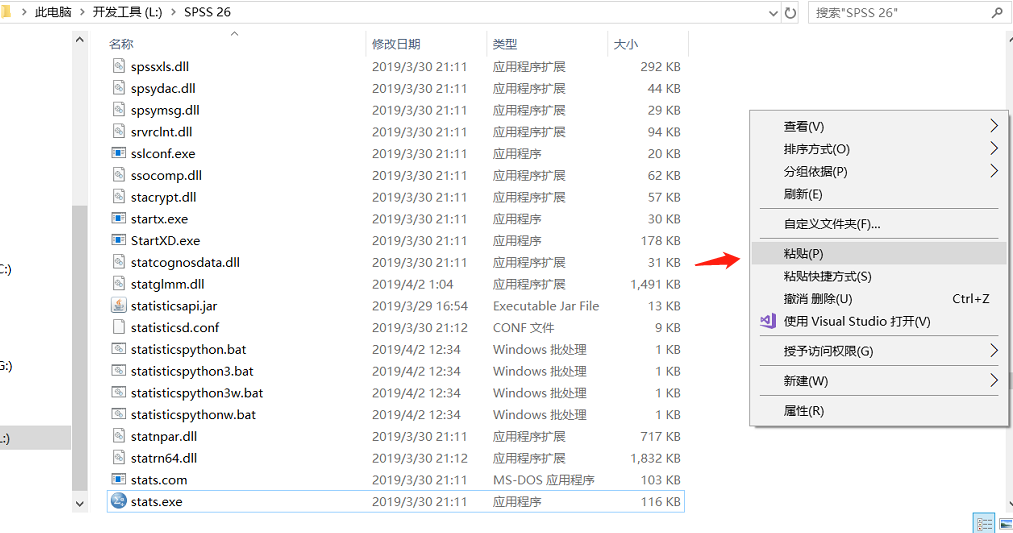Switch to details view layout icon
The image size is (1013, 533).
click(x=984, y=523)
